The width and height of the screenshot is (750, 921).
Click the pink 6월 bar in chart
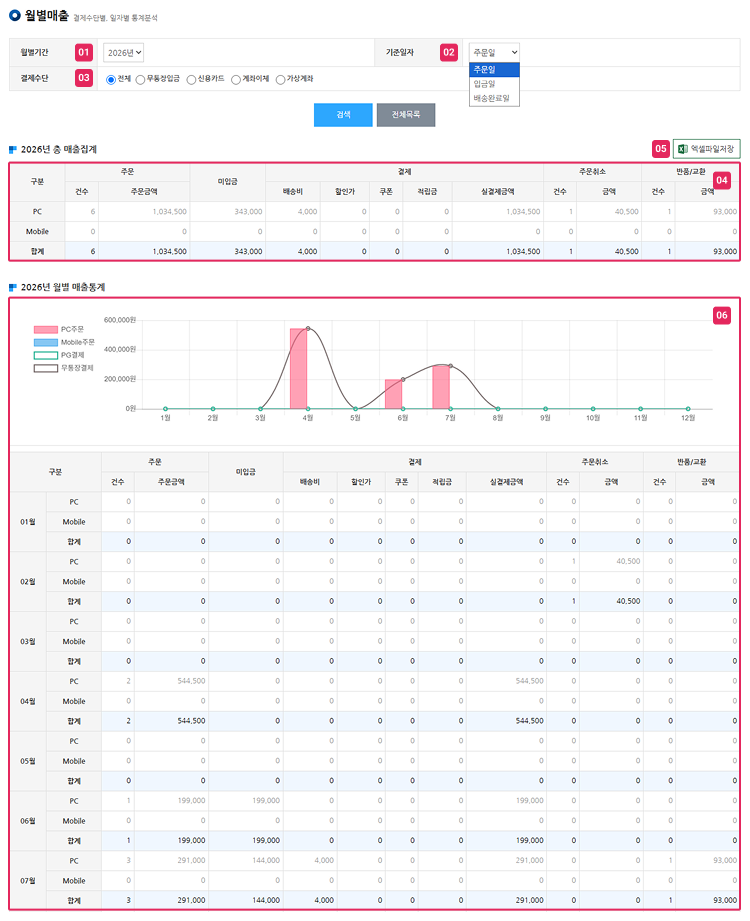[394, 394]
